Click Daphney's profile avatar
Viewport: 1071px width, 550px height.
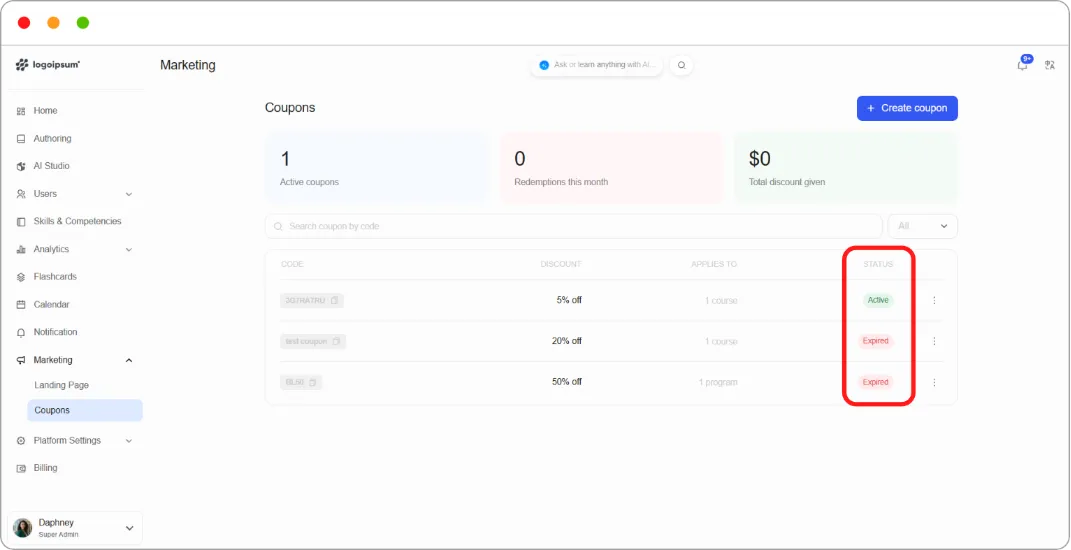coord(23,528)
